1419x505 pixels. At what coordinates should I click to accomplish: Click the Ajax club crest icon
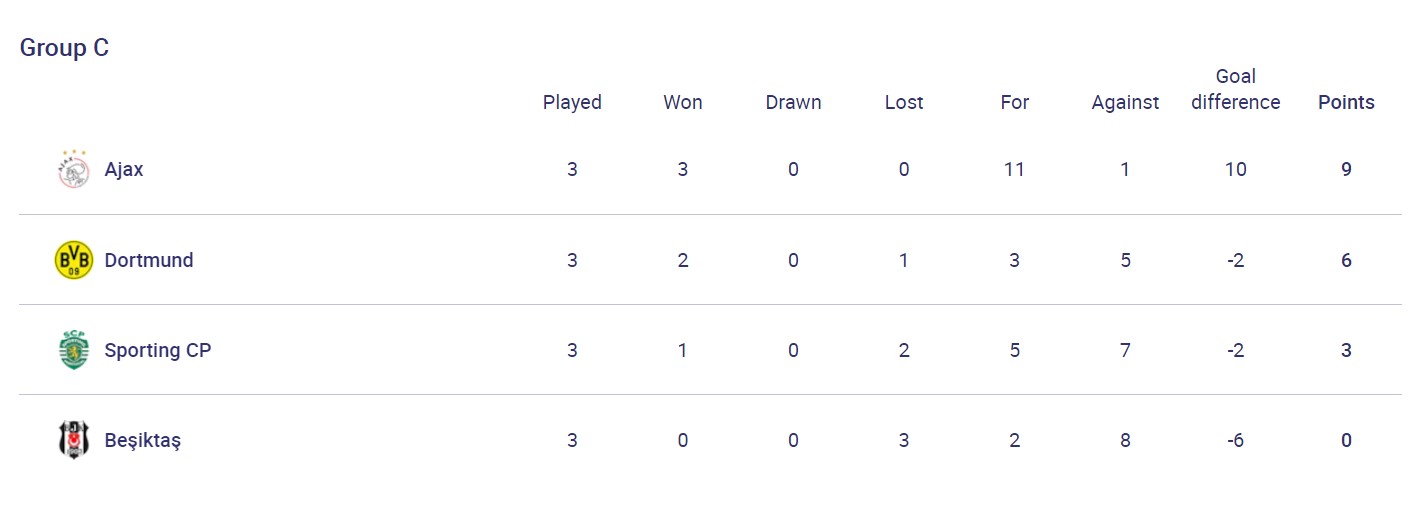73,170
